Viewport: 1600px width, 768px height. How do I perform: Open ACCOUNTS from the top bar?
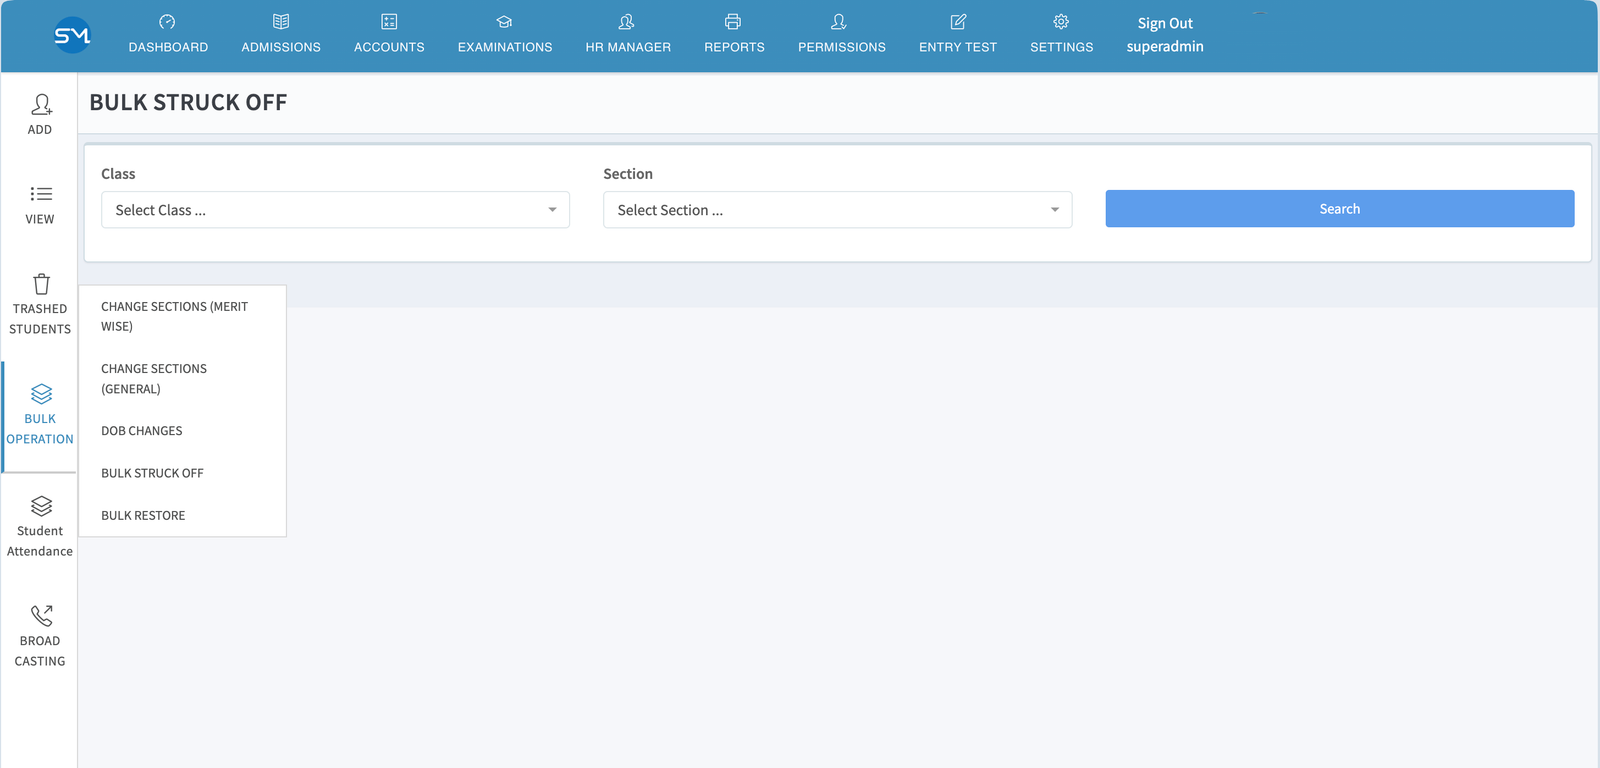tap(389, 47)
